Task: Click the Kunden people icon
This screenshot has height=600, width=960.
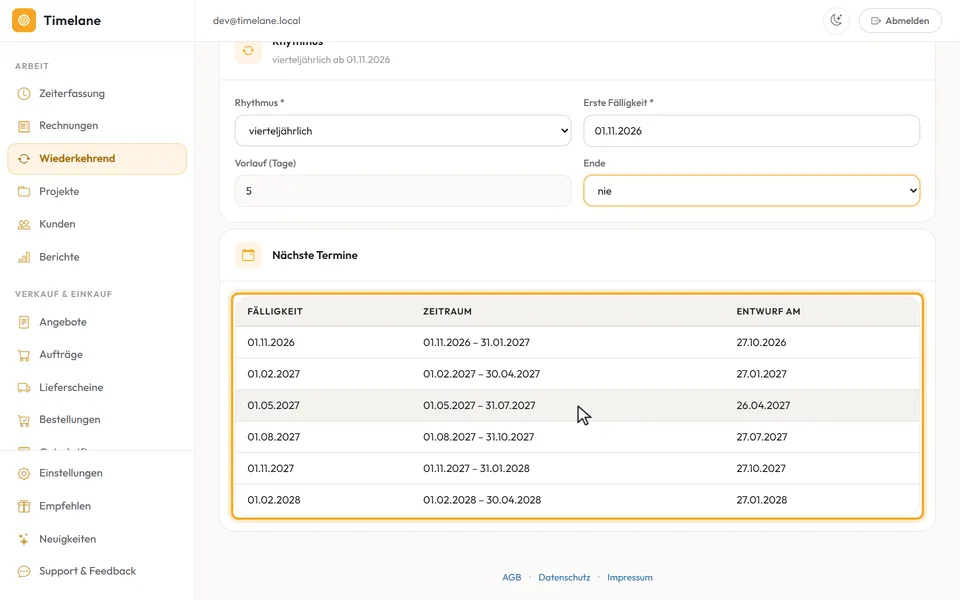Action: tap(24, 224)
